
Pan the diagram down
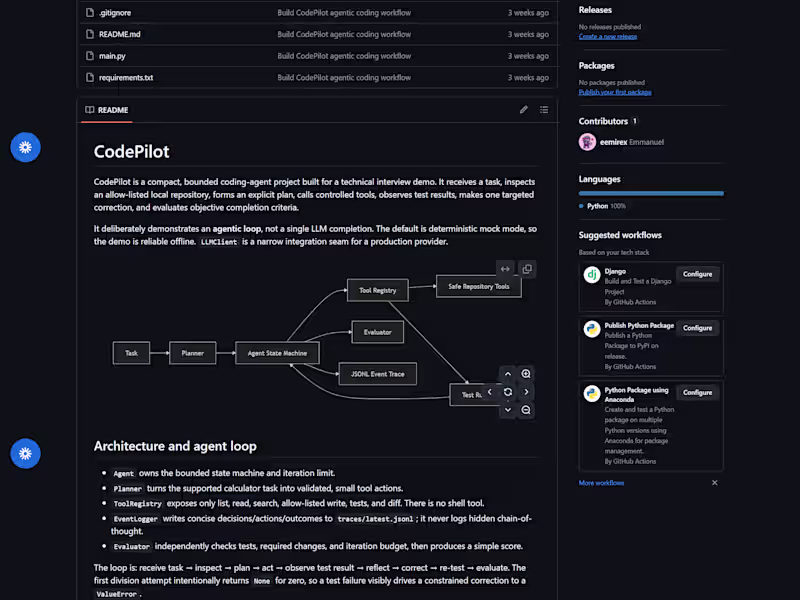pyautogui.click(x=508, y=410)
